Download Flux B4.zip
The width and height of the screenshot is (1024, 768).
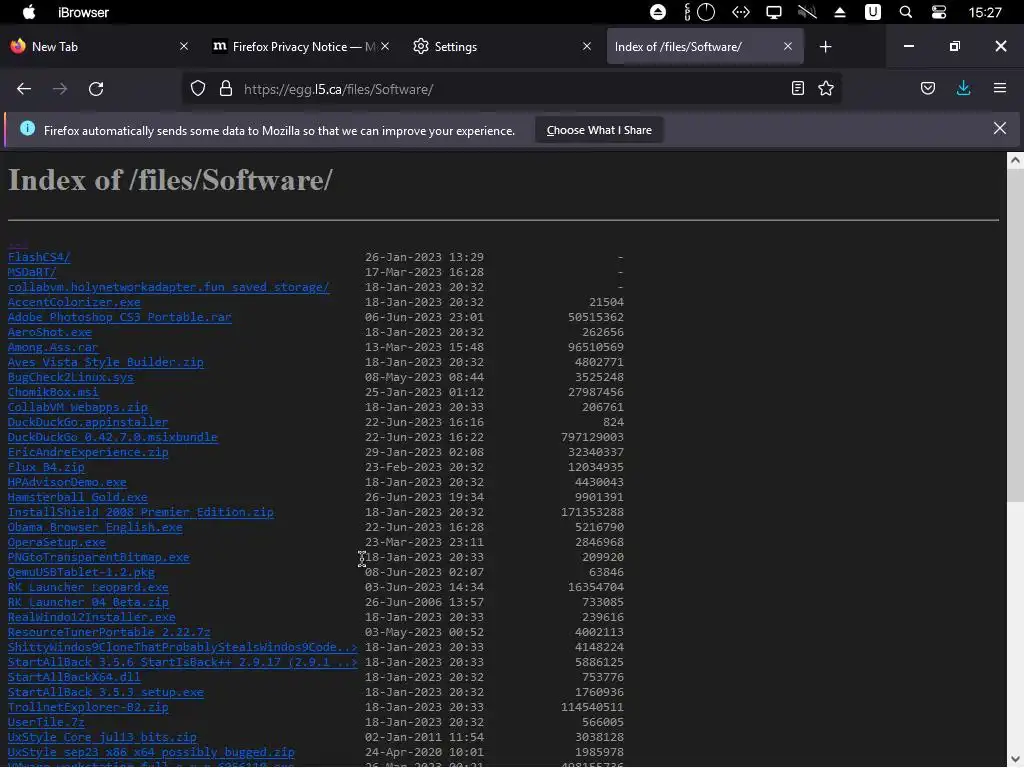(46, 468)
